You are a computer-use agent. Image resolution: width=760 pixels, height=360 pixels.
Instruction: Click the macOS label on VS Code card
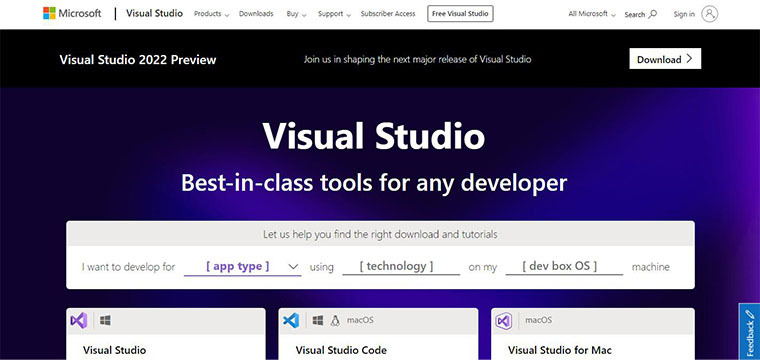360,320
